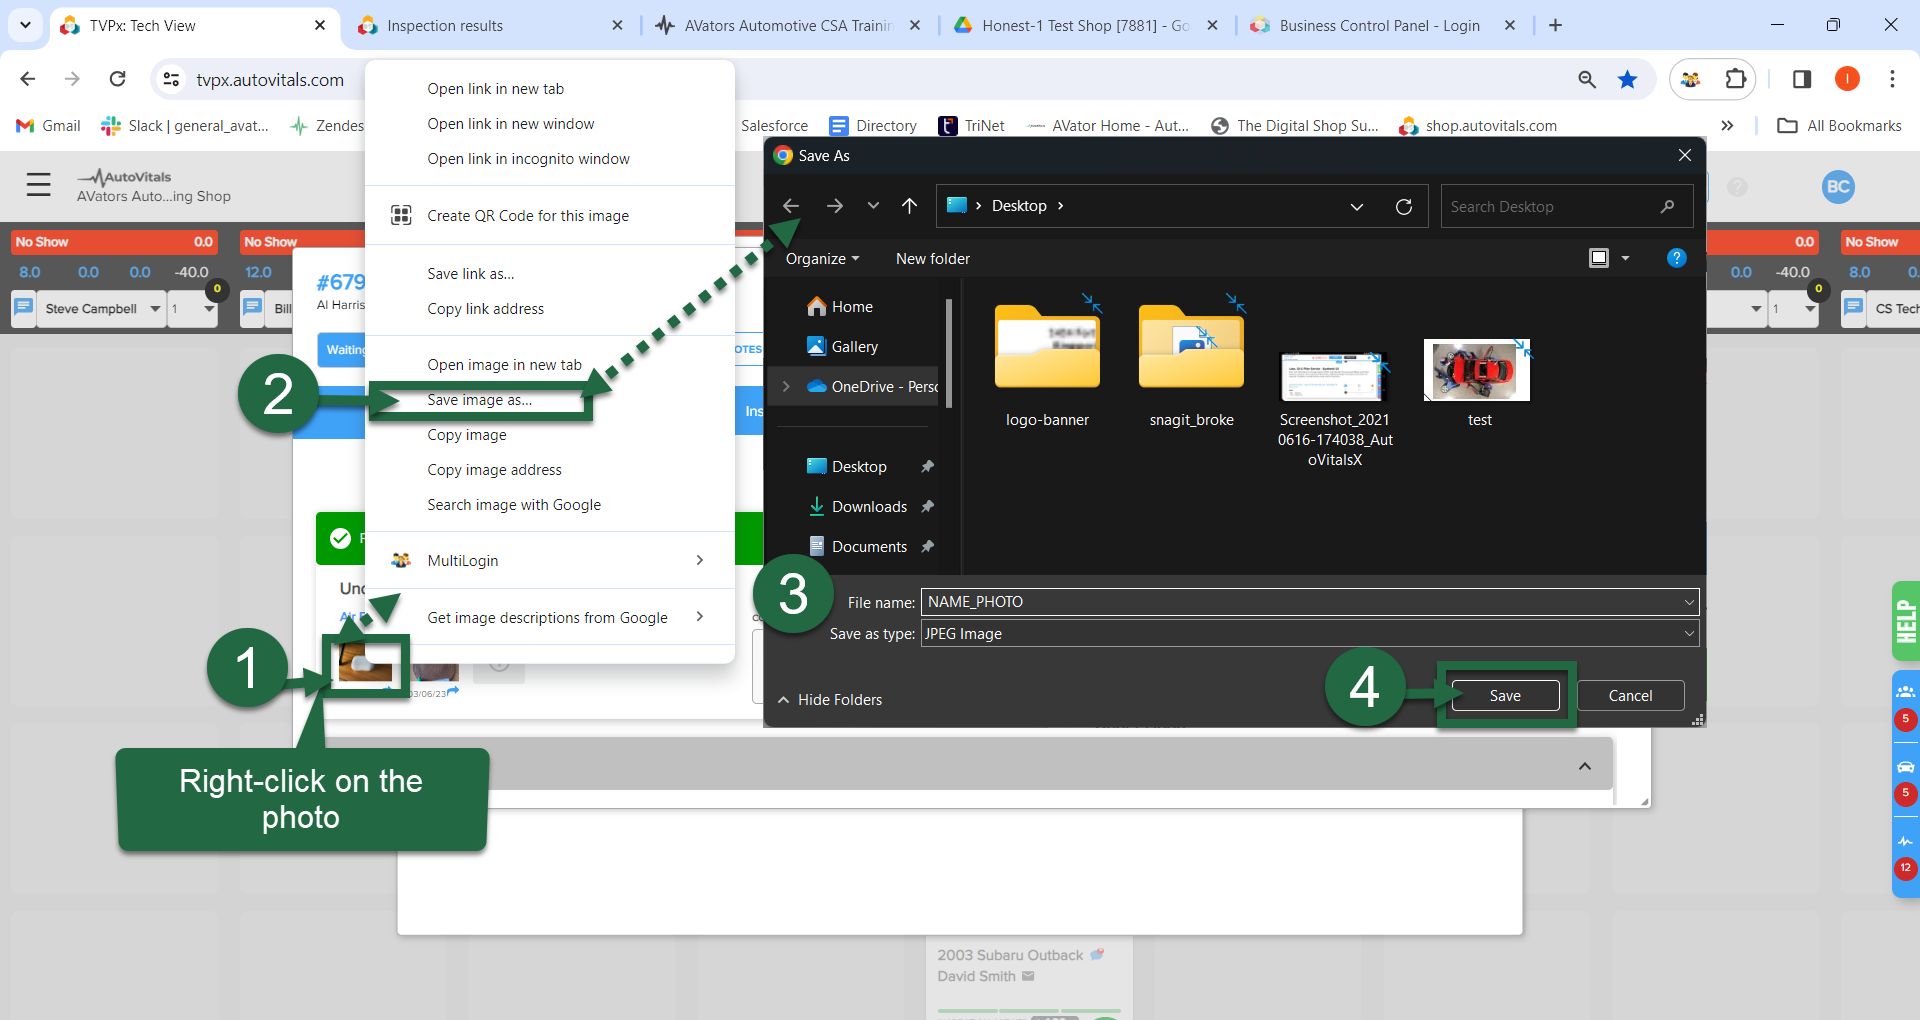Collapse folder pane with Hide Folders
The width and height of the screenshot is (1920, 1020).
(x=830, y=700)
